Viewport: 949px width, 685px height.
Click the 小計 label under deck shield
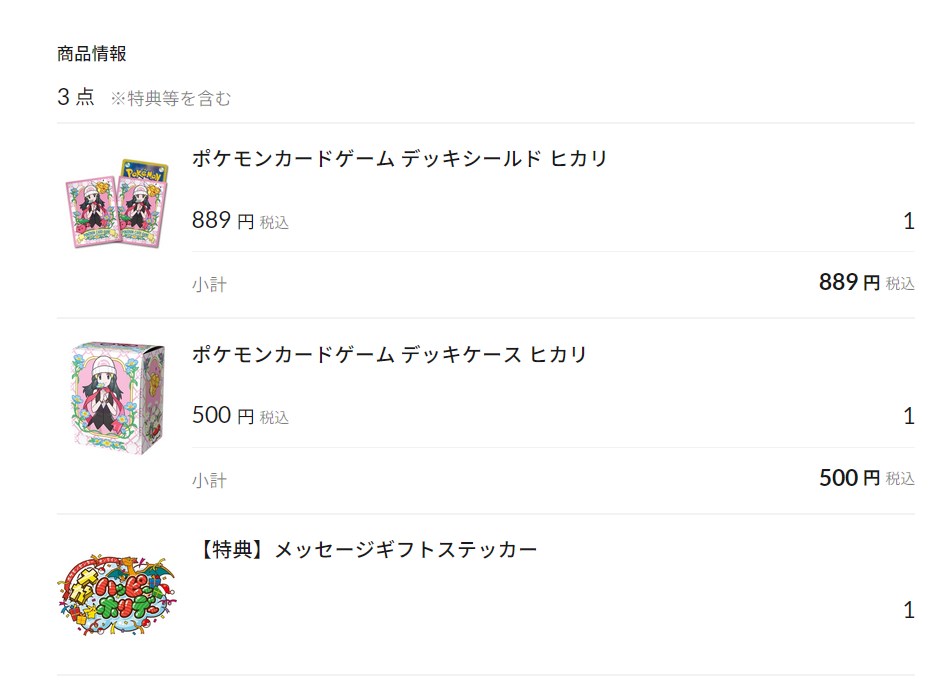[x=209, y=284]
